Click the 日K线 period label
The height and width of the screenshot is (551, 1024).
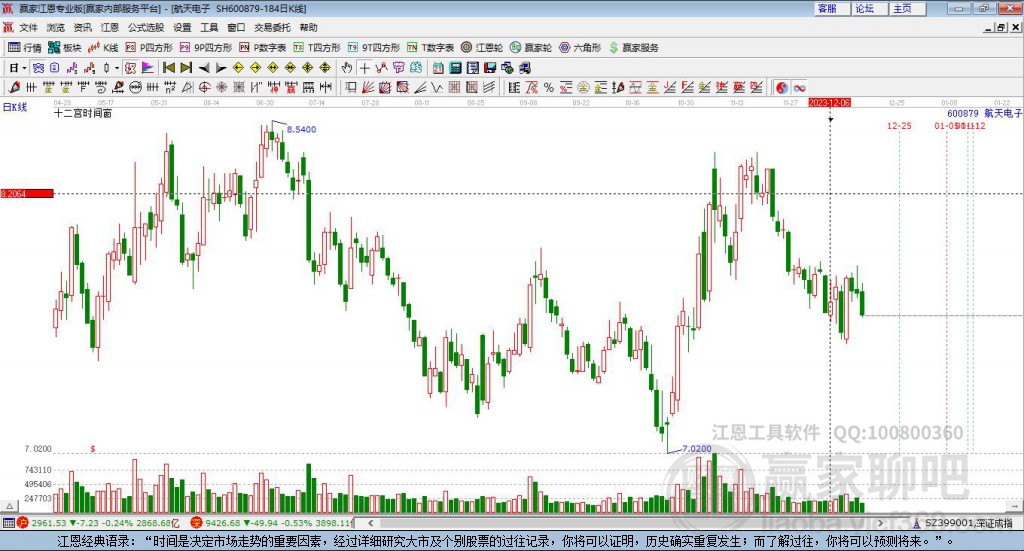click(15, 107)
